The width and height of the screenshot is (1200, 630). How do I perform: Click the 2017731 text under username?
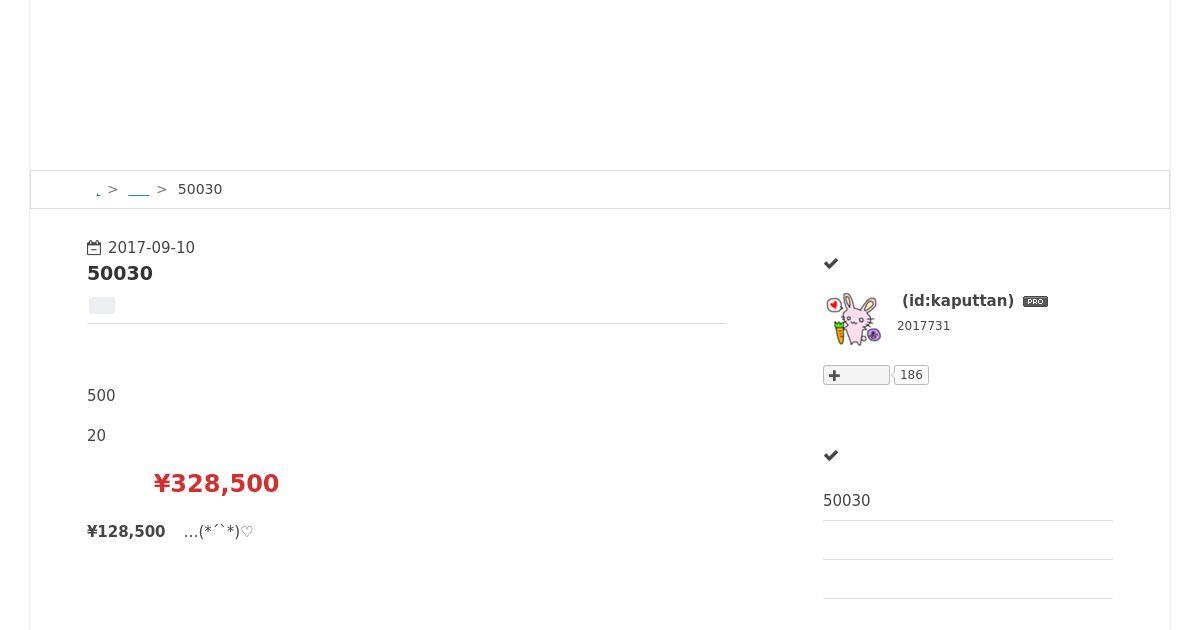coord(923,326)
